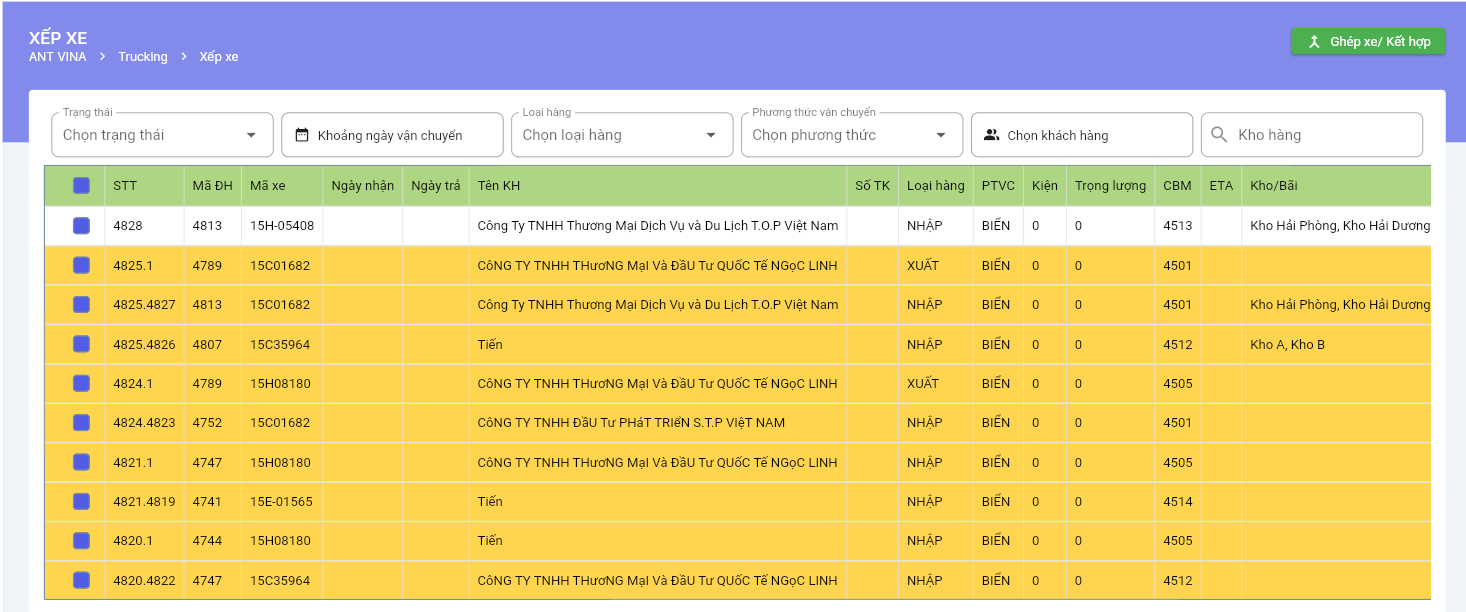Screen dimensions: 1466x612
Task: Open the Trạng thái dropdown
Action: [162, 135]
